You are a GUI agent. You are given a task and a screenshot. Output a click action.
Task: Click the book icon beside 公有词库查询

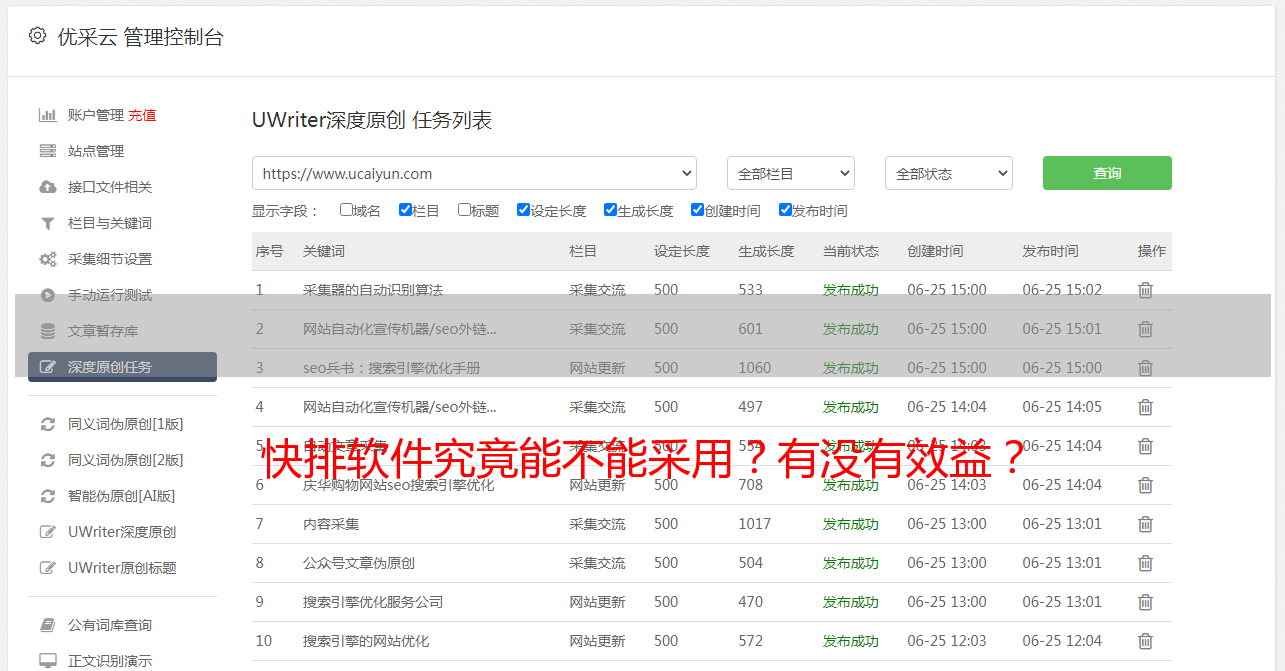click(x=47, y=625)
